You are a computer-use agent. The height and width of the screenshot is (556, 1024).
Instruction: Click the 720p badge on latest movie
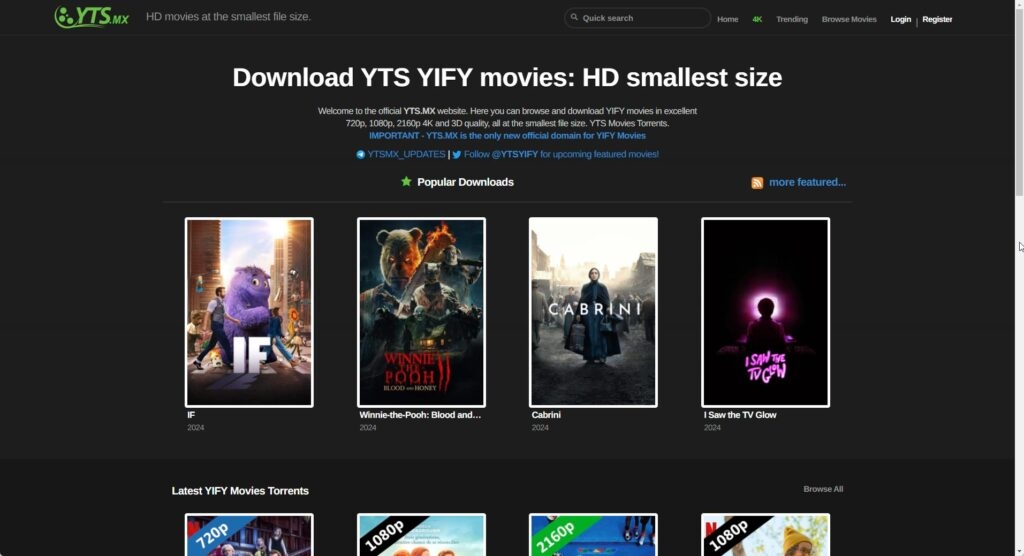click(215, 532)
